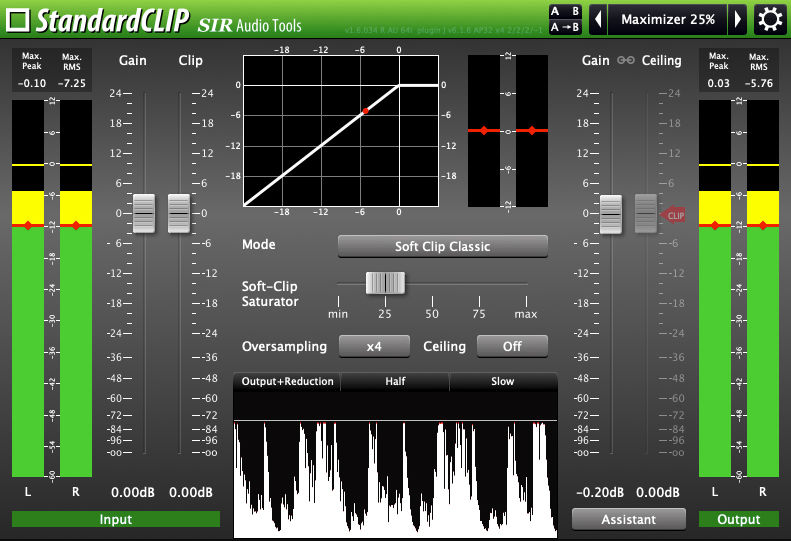The height and width of the screenshot is (541, 791).
Task: Click the Soft-Clip Saturator slider knob
Action: point(385,283)
